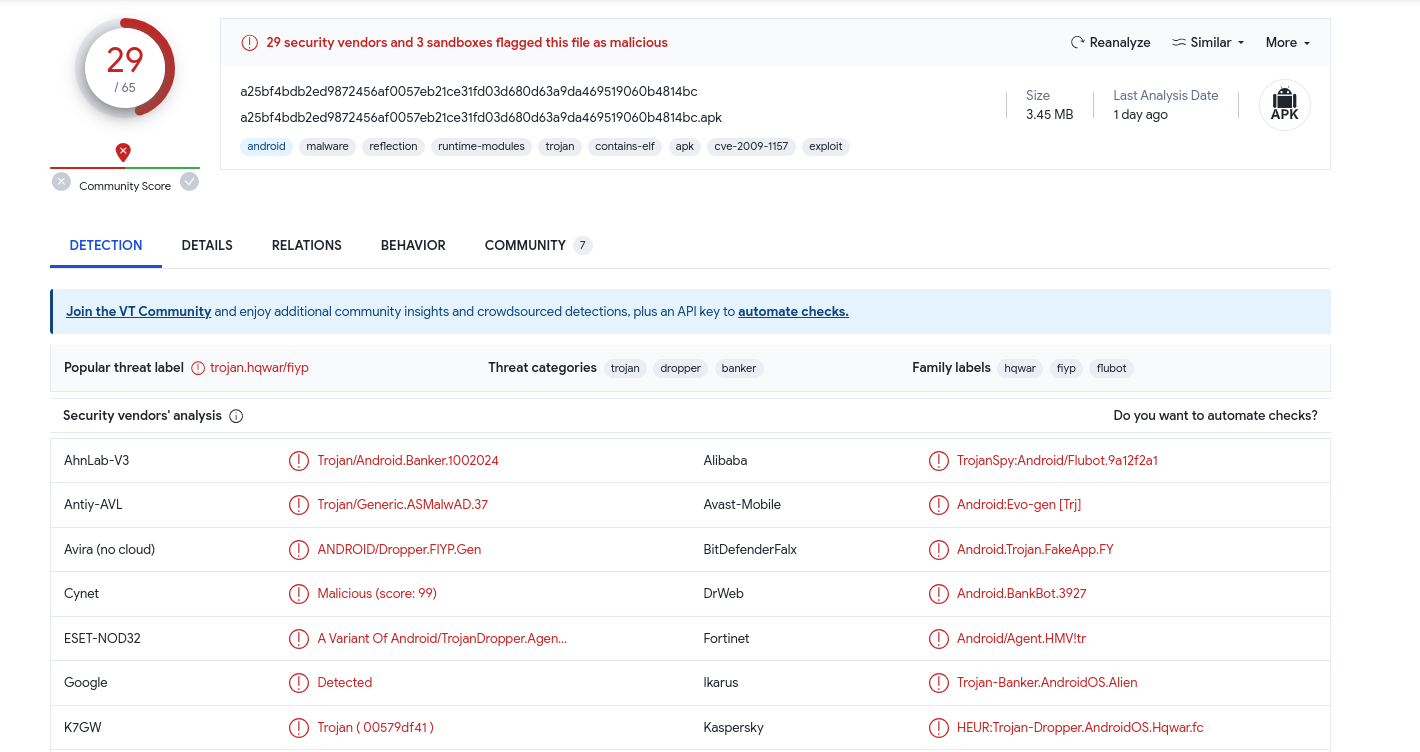
Task: Click the banker threat category chip
Action: coord(739,369)
